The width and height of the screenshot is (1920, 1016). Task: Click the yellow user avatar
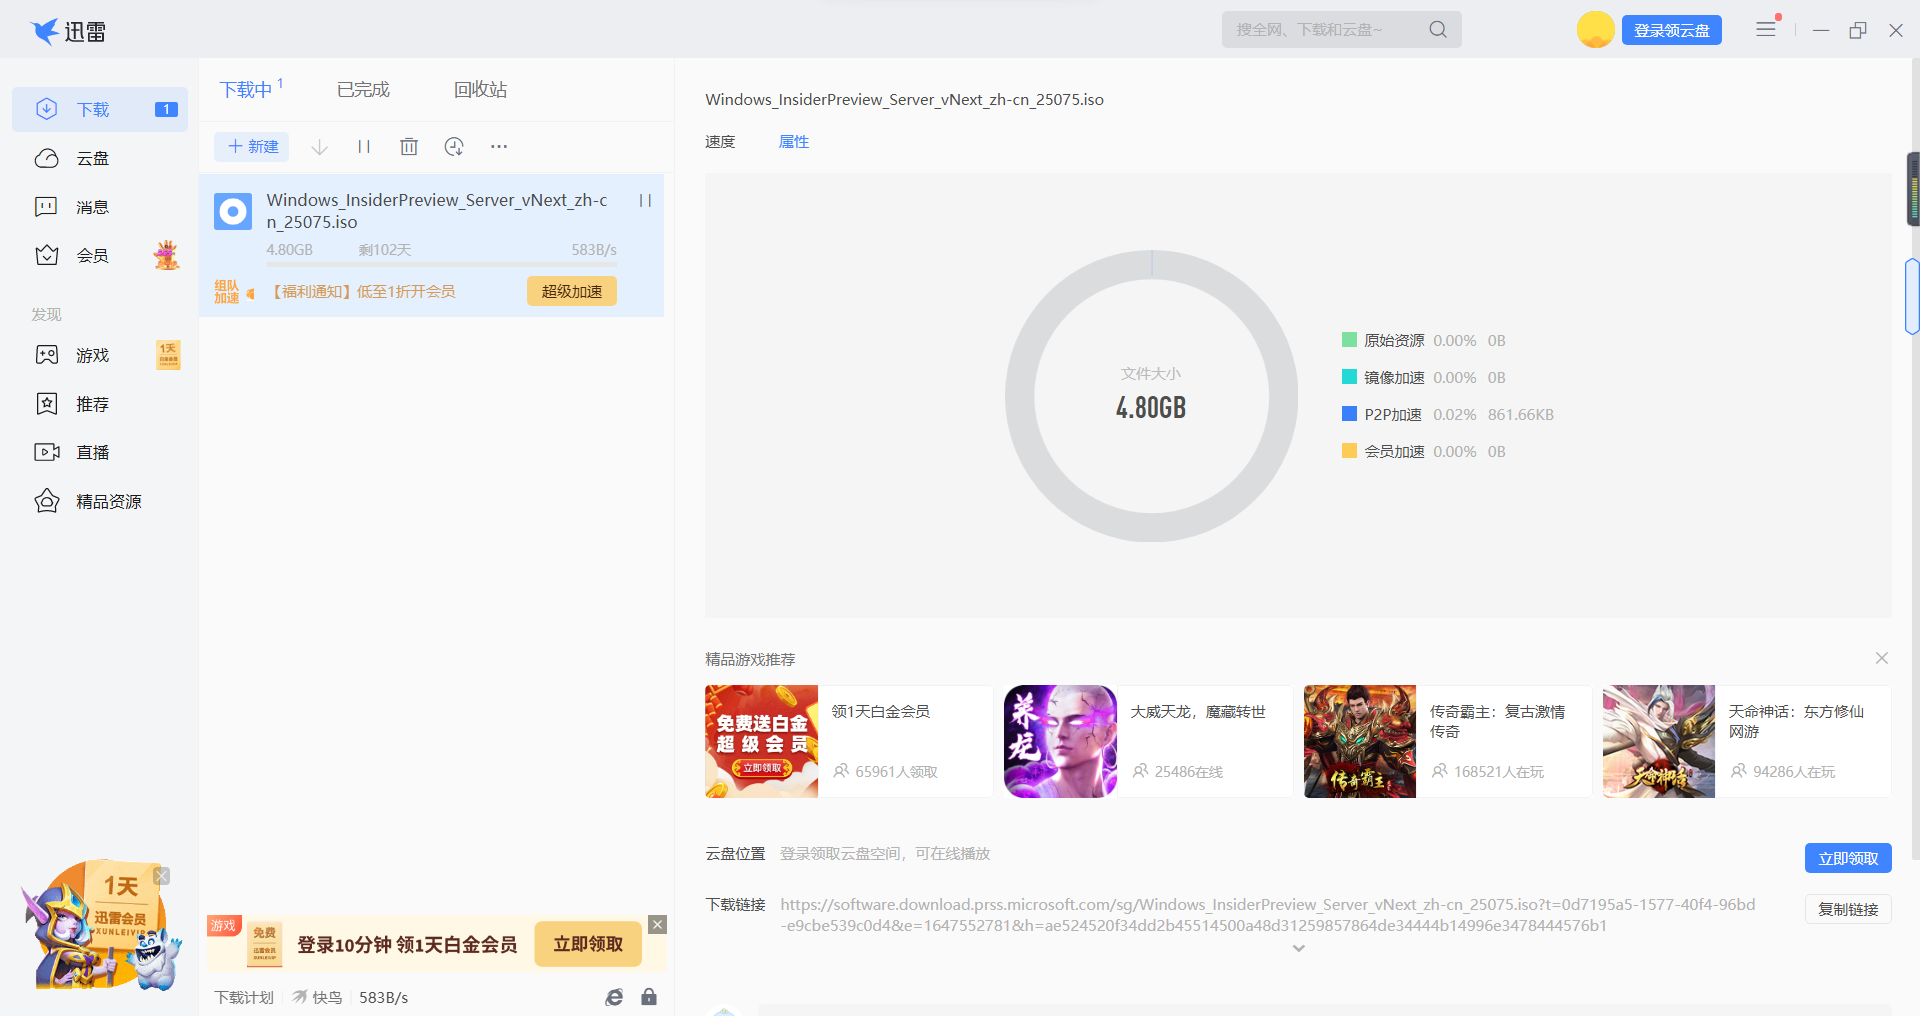click(1596, 30)
